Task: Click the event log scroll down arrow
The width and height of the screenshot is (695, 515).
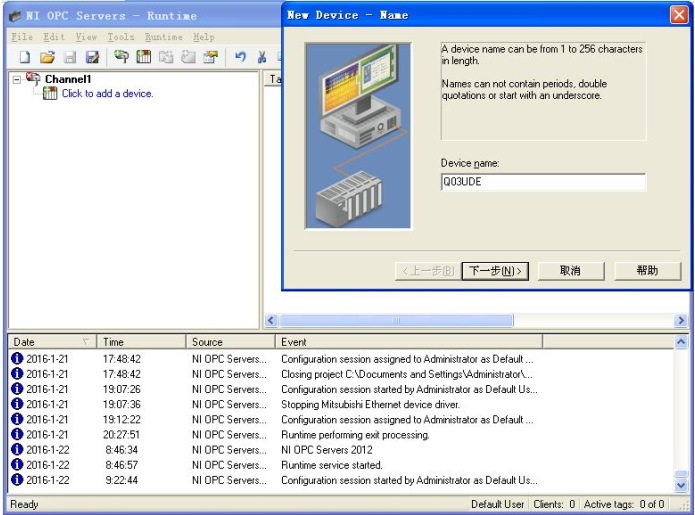Action: click(x=681, y=485)
